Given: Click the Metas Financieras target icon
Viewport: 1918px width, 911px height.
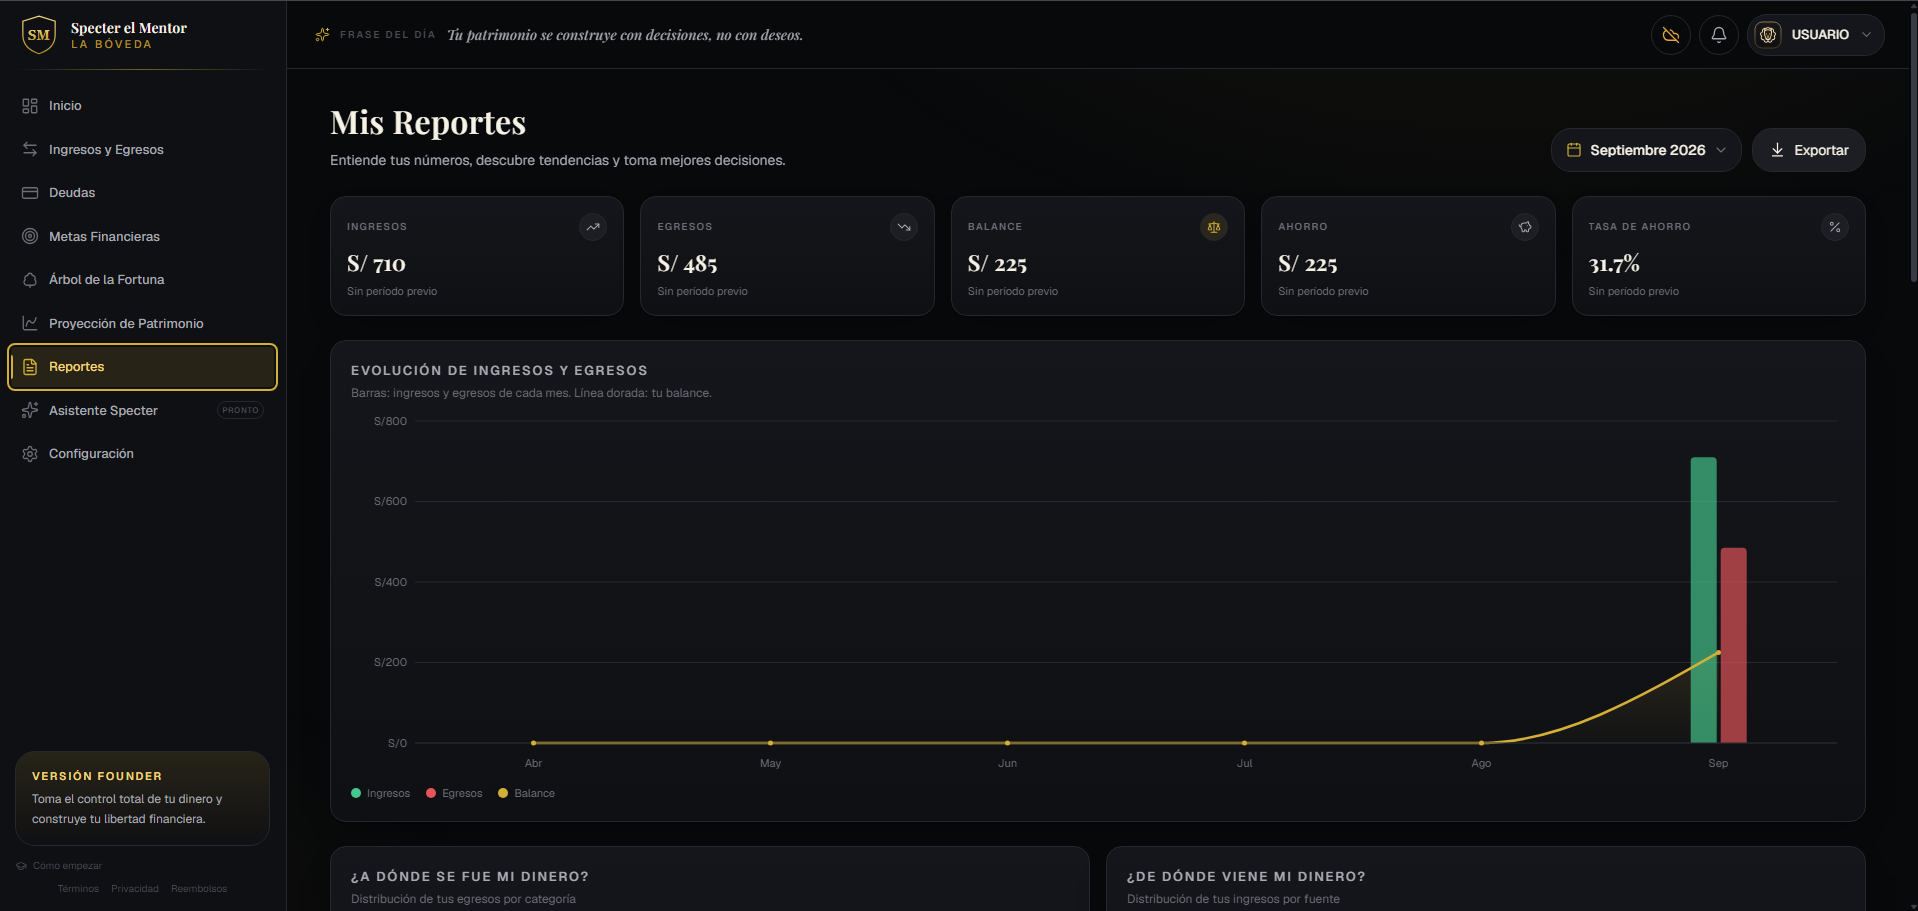Looking at the screenshot, I should point(30,236).
